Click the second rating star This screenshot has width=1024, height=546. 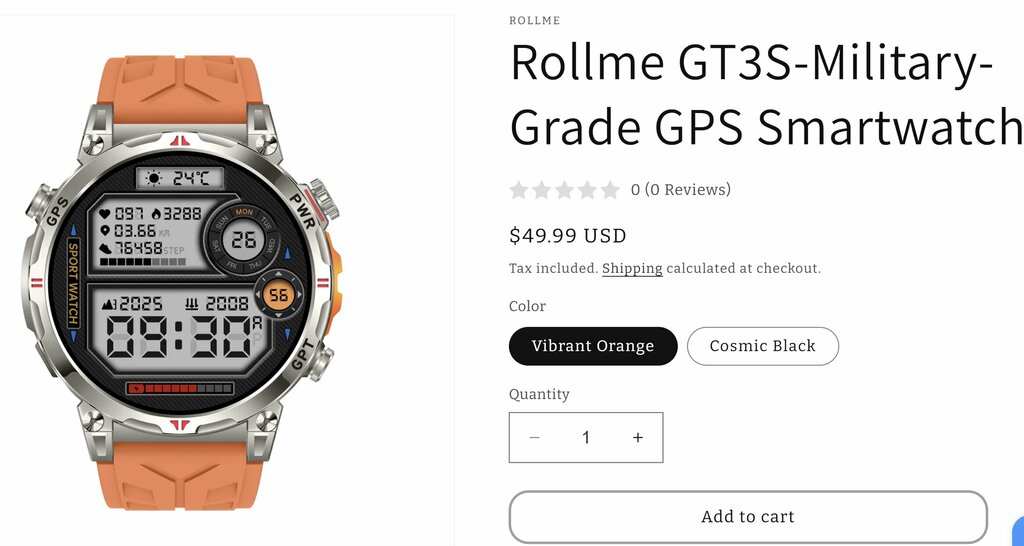(x=542, y=190)
